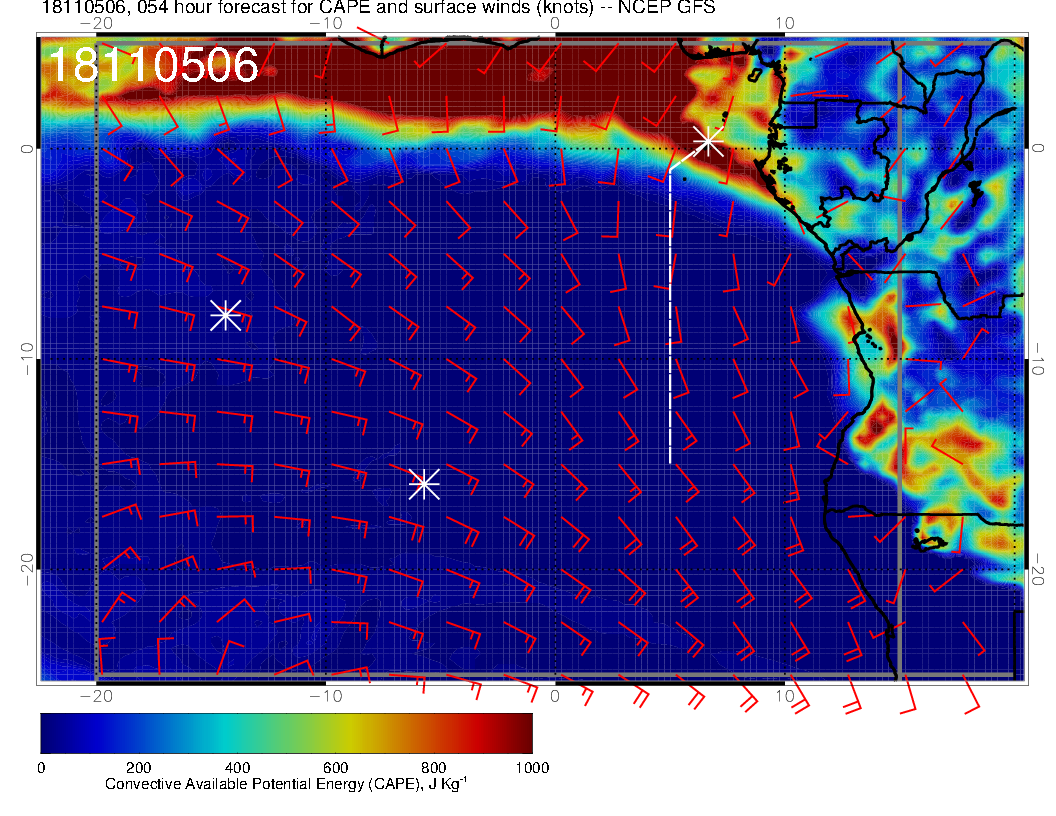Select the westernmost white asterisk marker
Screen dimensions: 1056x816
pyautogui.click(x=225, y=314)
